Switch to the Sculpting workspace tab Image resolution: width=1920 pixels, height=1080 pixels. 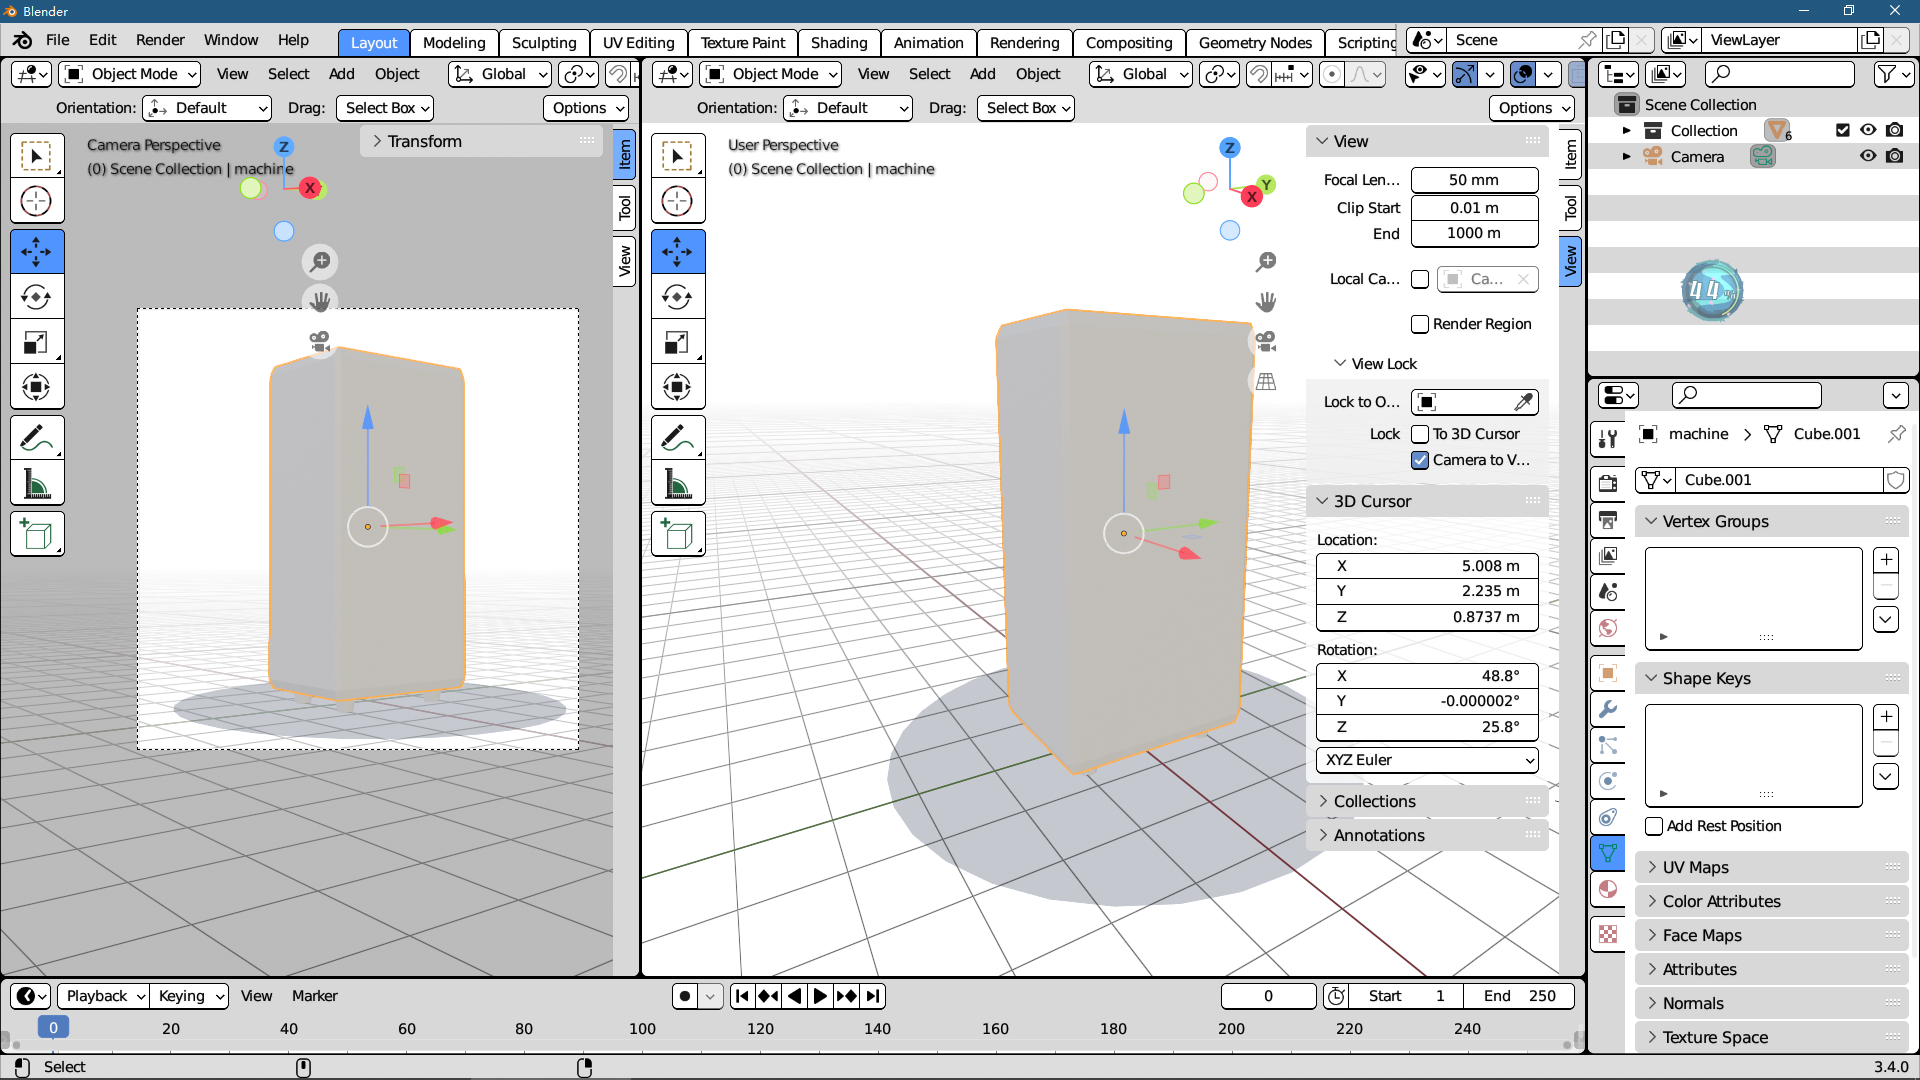tap(544, 42)
